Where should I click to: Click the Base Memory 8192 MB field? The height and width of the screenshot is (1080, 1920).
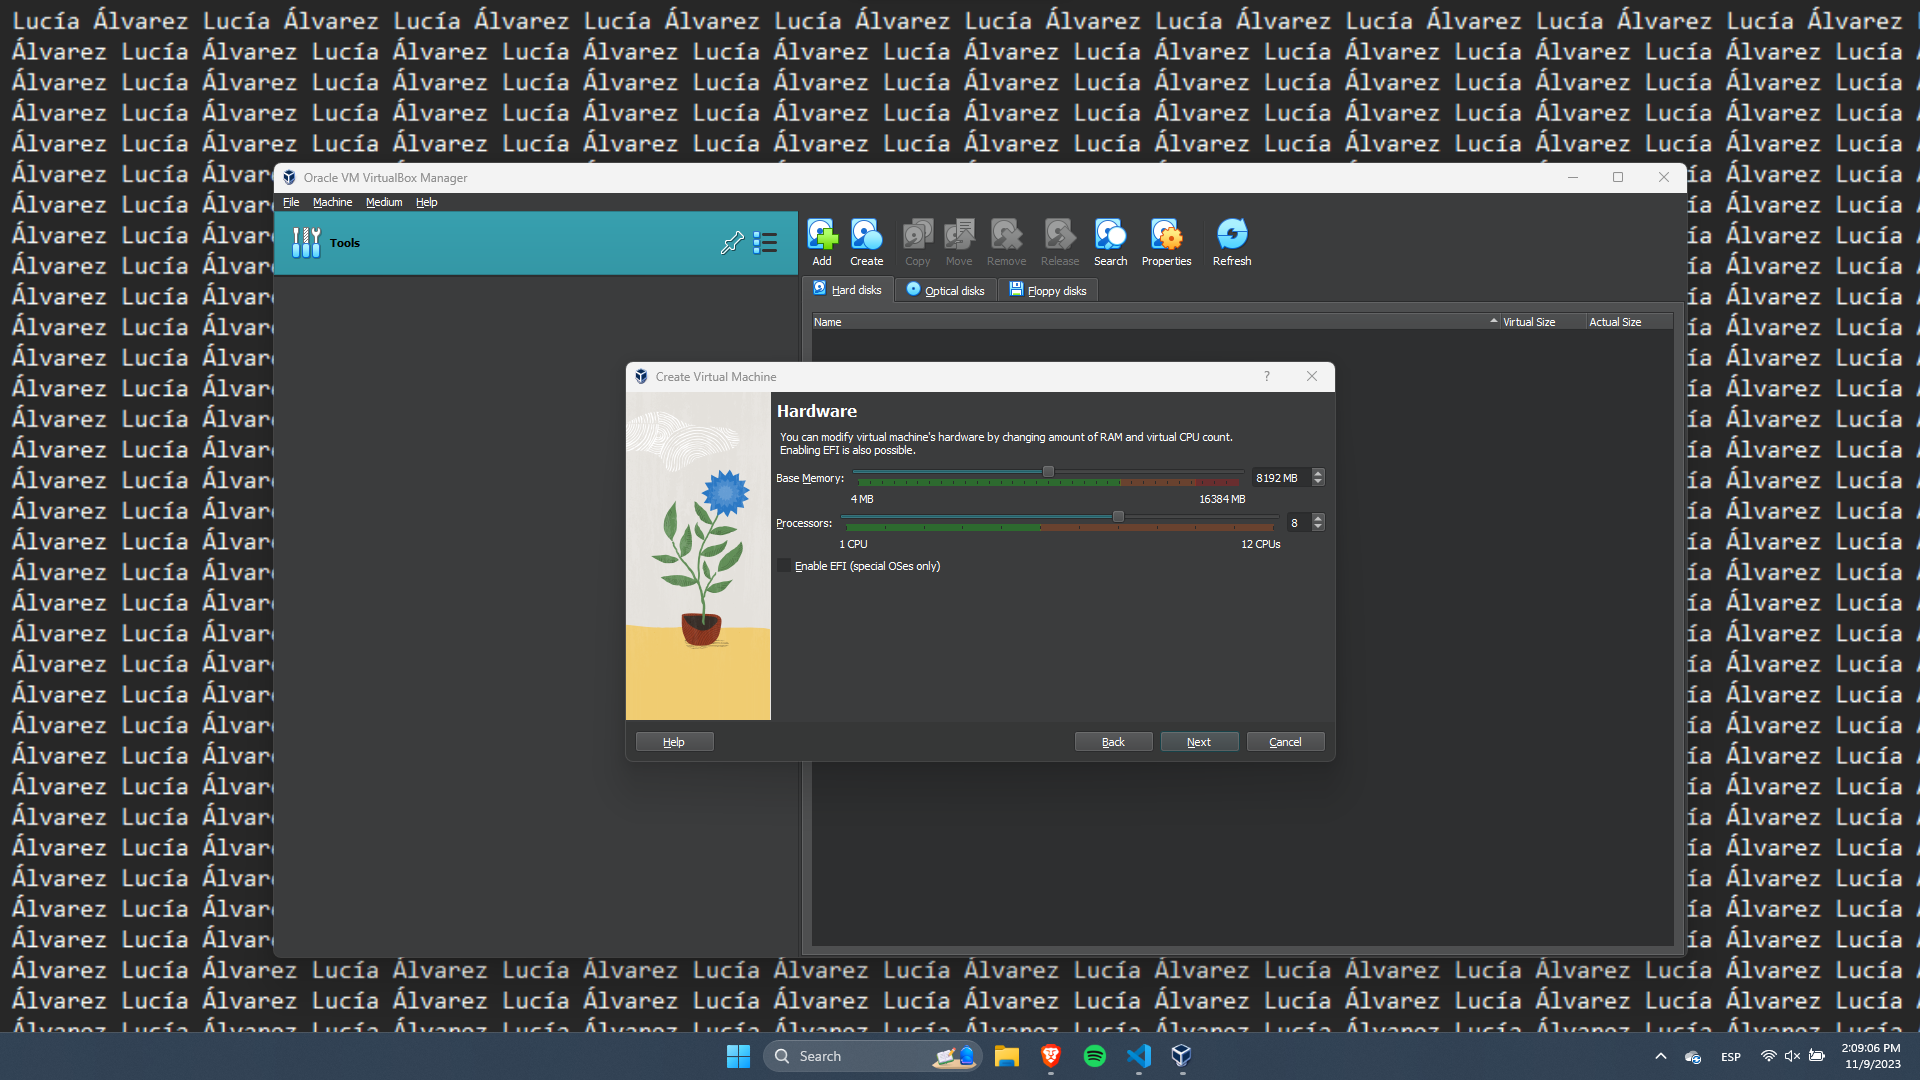coord(1278,478)
